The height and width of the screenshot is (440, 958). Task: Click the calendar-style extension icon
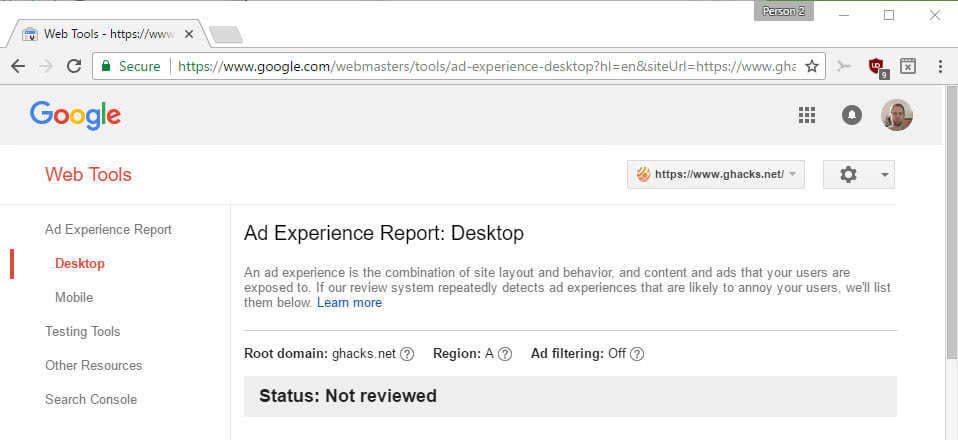908,66
